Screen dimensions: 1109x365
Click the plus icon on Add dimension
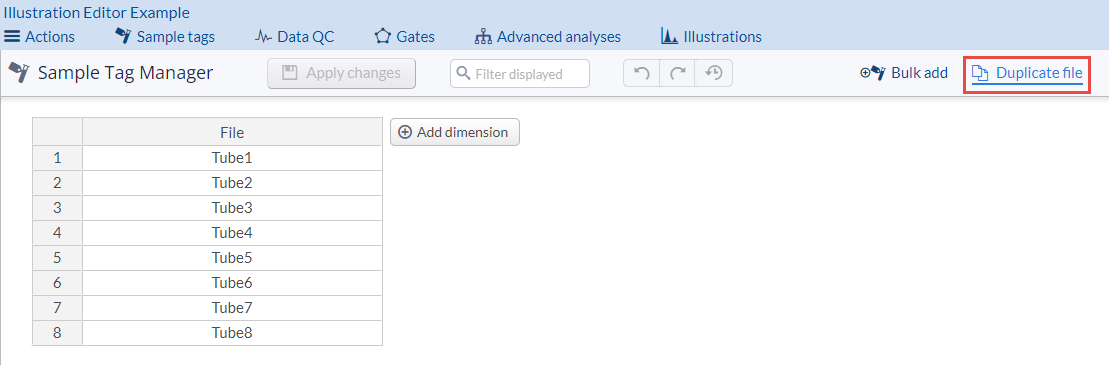point(405,132)
